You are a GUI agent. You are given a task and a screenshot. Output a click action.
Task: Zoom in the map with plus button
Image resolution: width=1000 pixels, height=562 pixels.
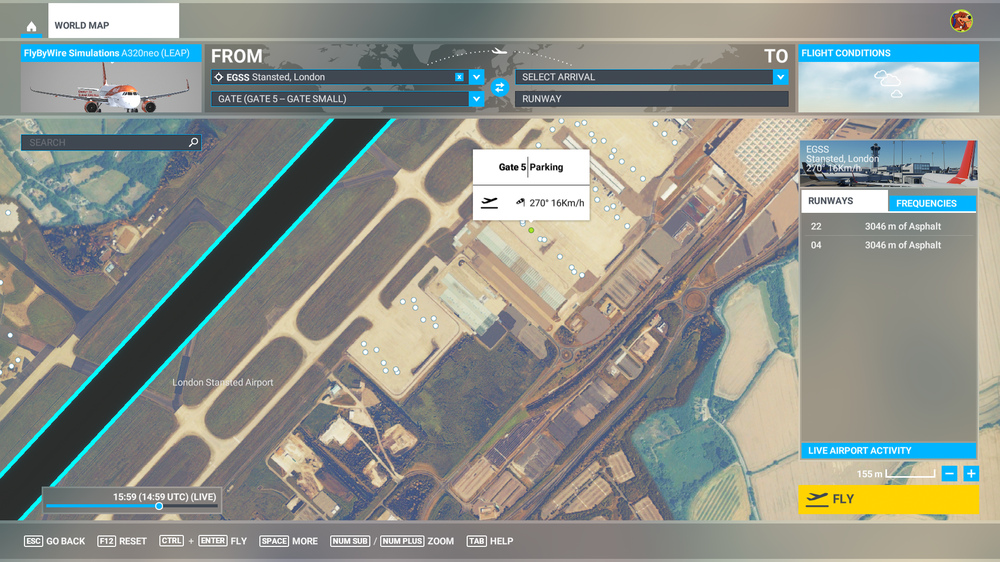pyautogui.click(x=971, y=473)
